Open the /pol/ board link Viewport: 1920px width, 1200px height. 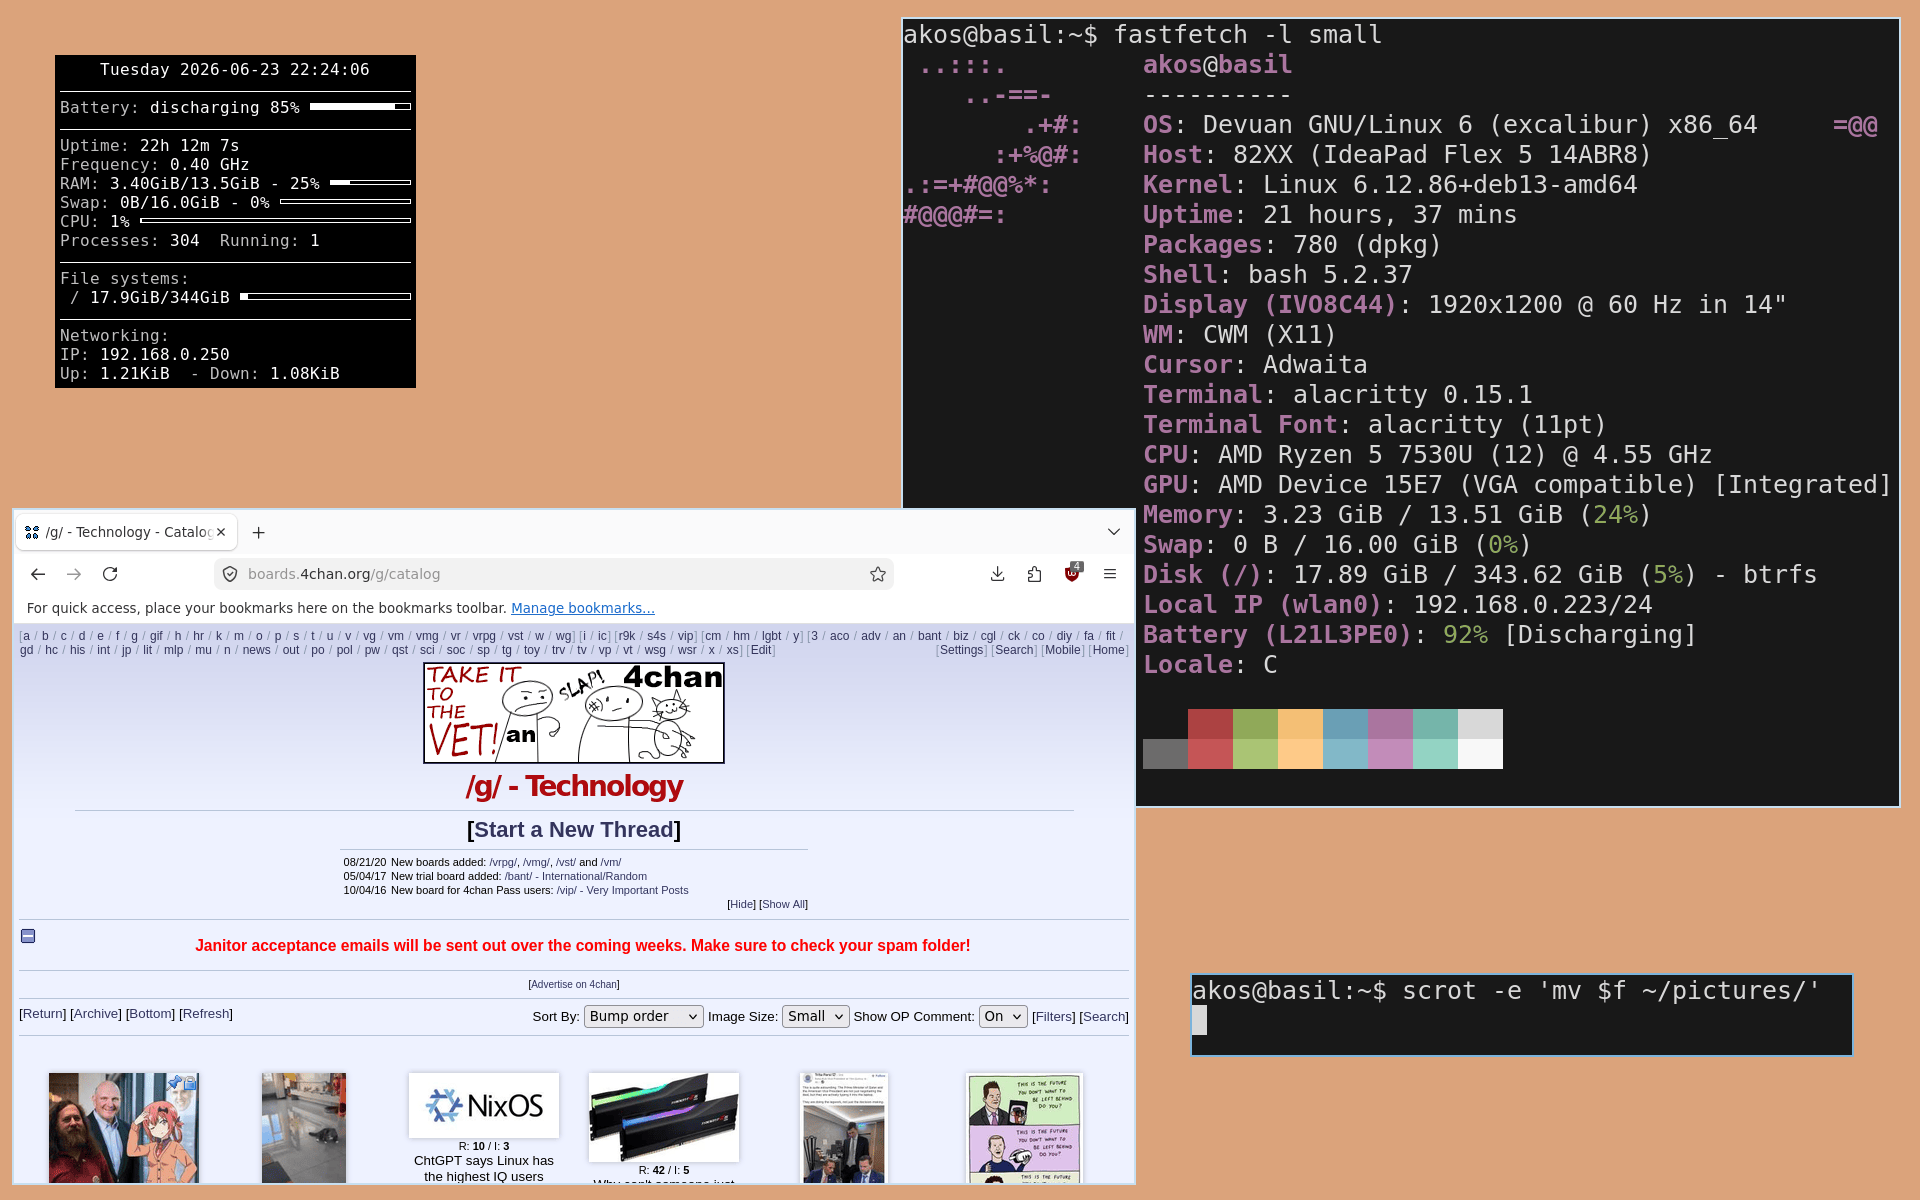tap(345, 650)
